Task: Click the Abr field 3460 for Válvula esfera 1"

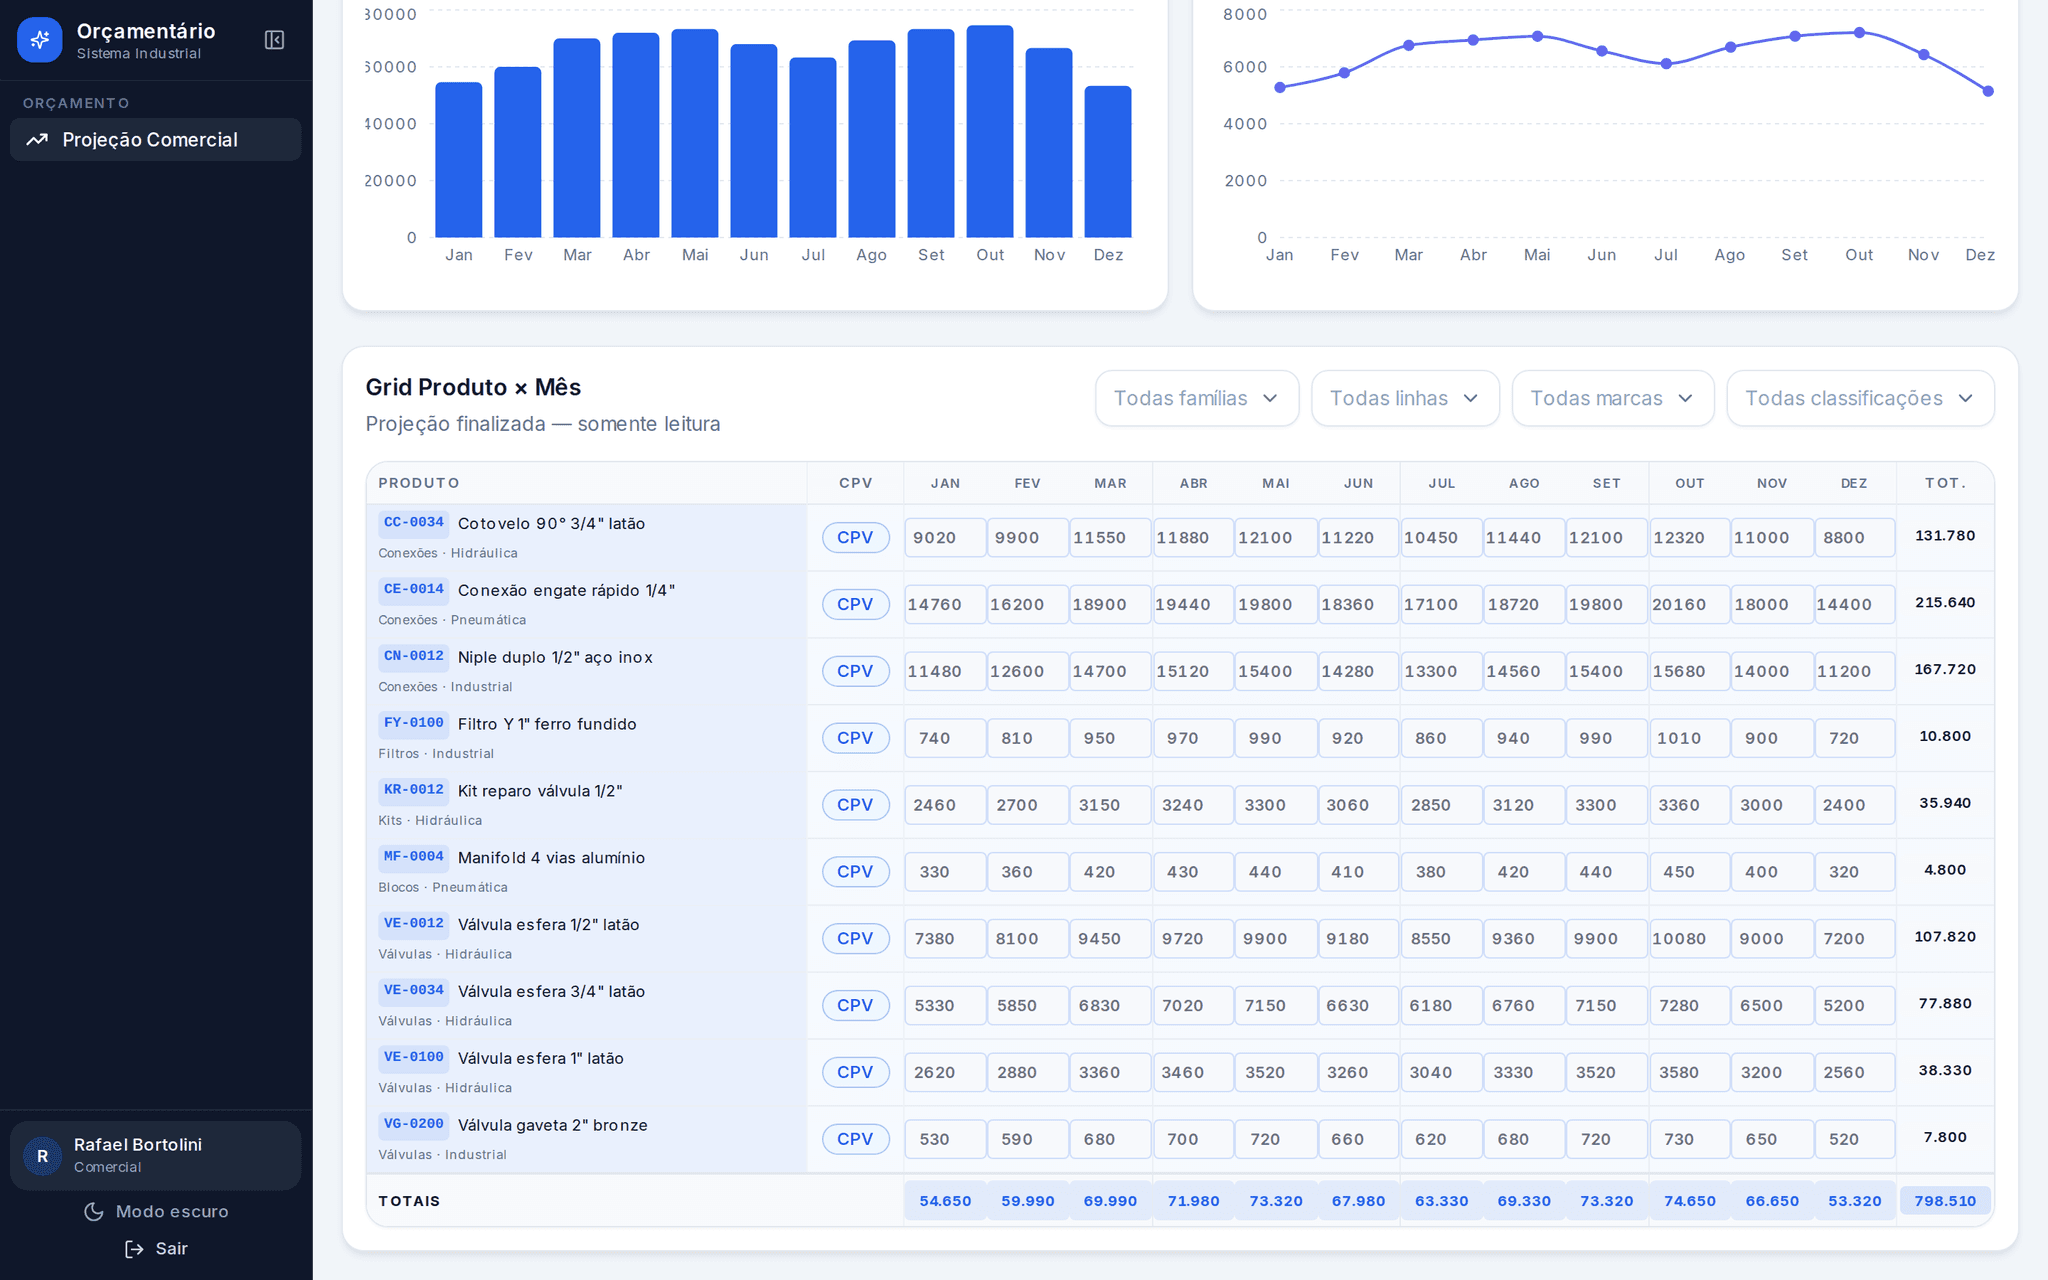Action: click(x=1193, y=1072)
